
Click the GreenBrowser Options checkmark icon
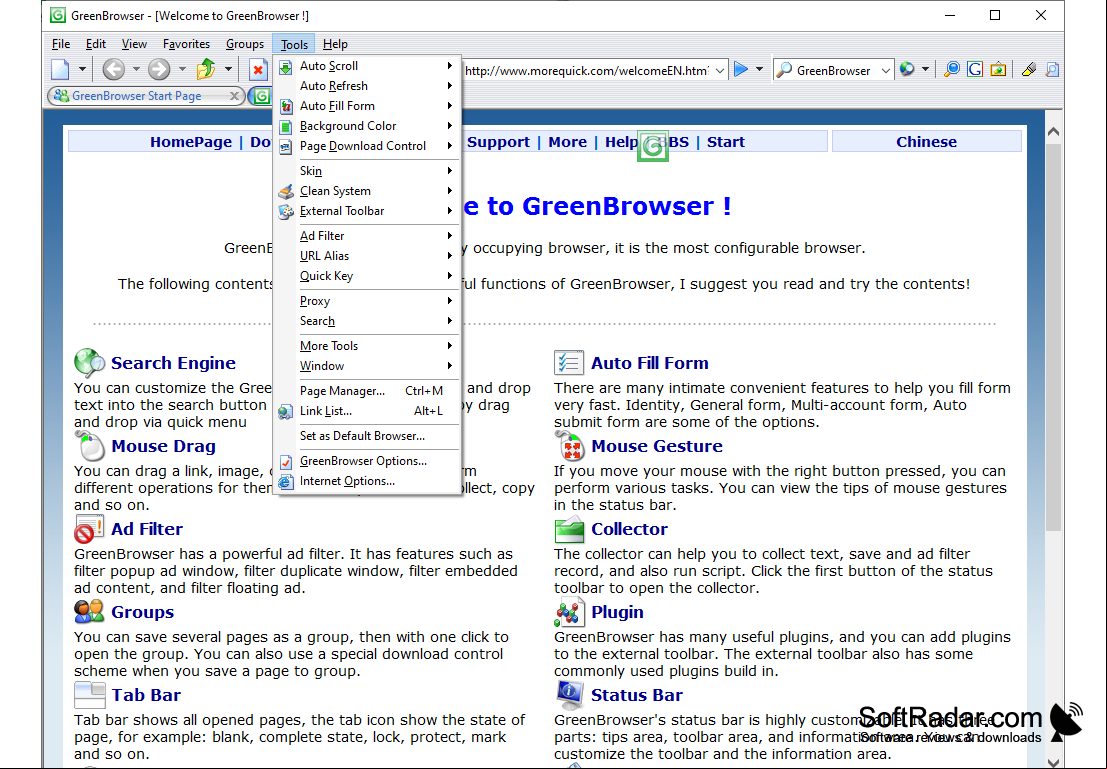285,461
